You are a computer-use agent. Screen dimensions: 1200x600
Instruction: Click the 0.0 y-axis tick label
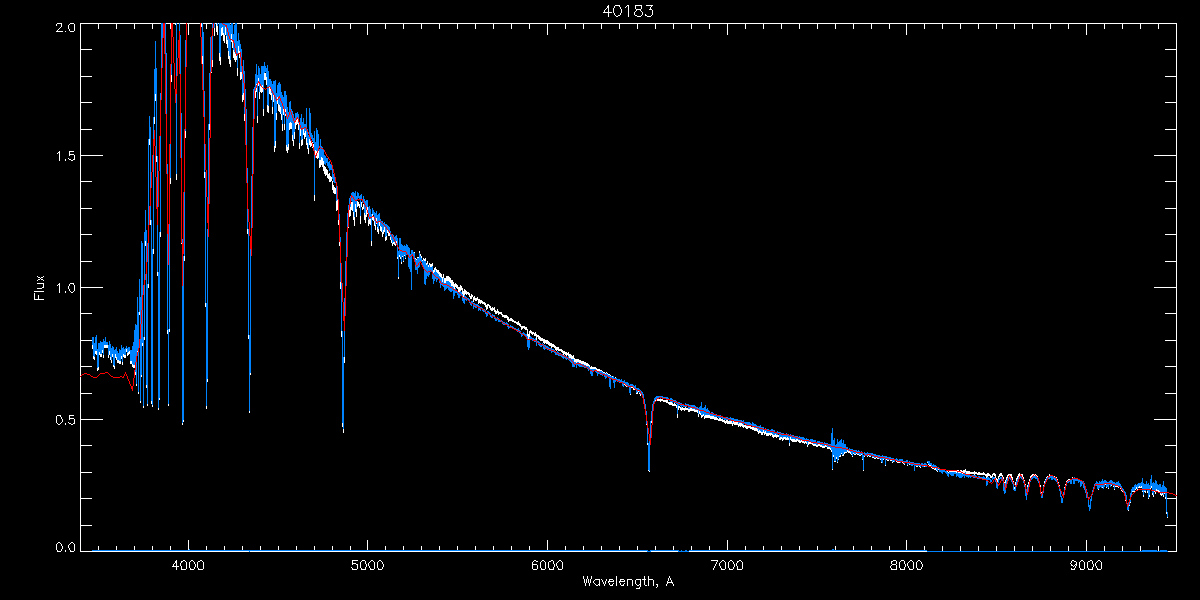coord(63,548)
